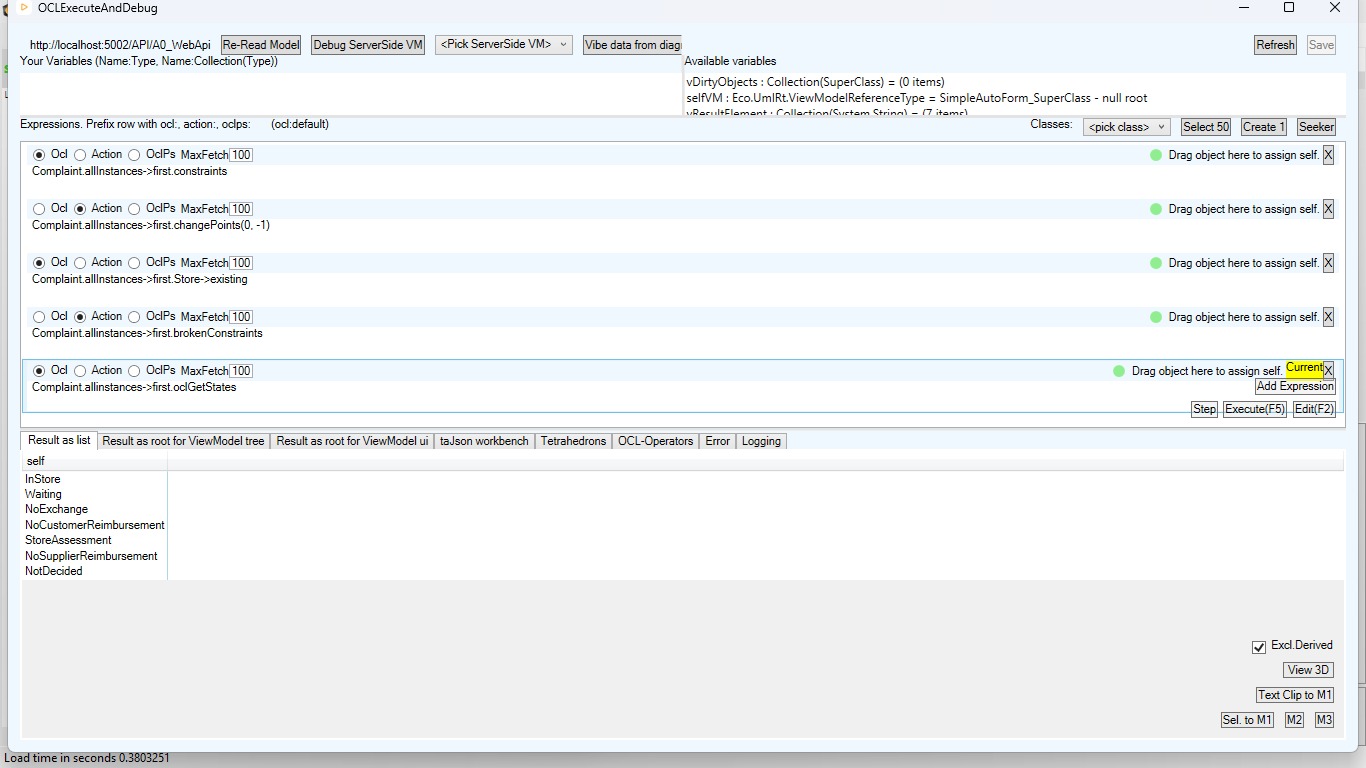Click the Re-Read Model button
The height and width of the screenshot is (768, 1366).
pos(261,45)
